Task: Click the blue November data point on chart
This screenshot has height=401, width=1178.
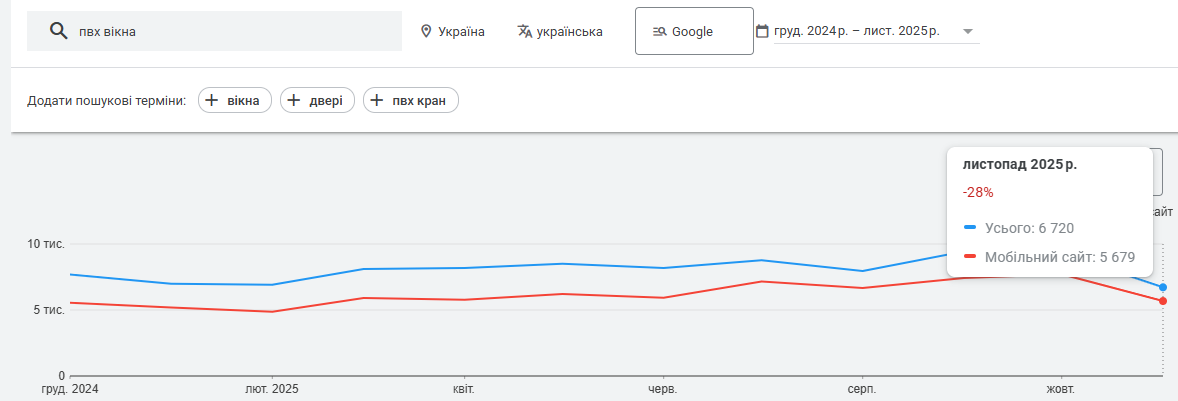Action: [1163, 287]
